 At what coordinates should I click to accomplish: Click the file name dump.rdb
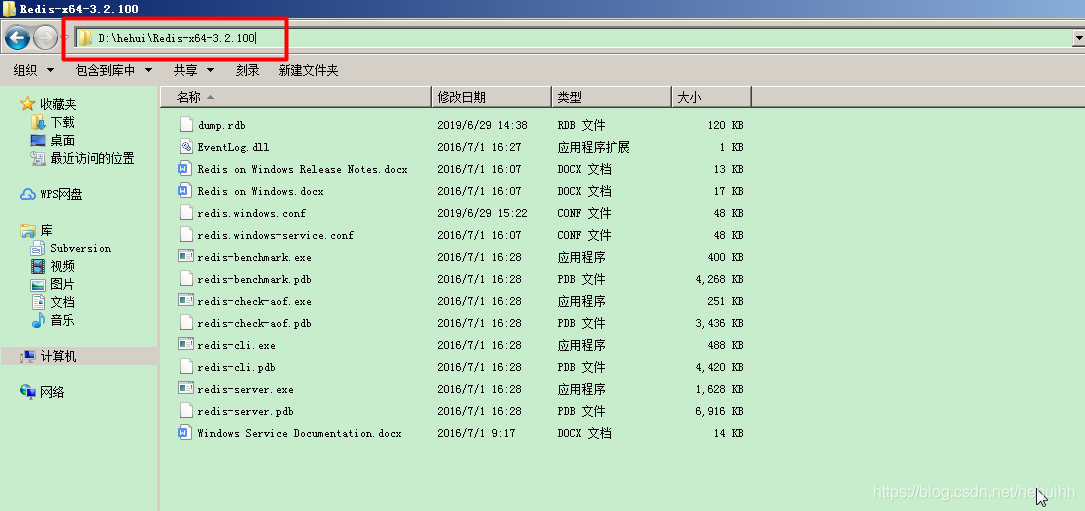click(221, 125)
